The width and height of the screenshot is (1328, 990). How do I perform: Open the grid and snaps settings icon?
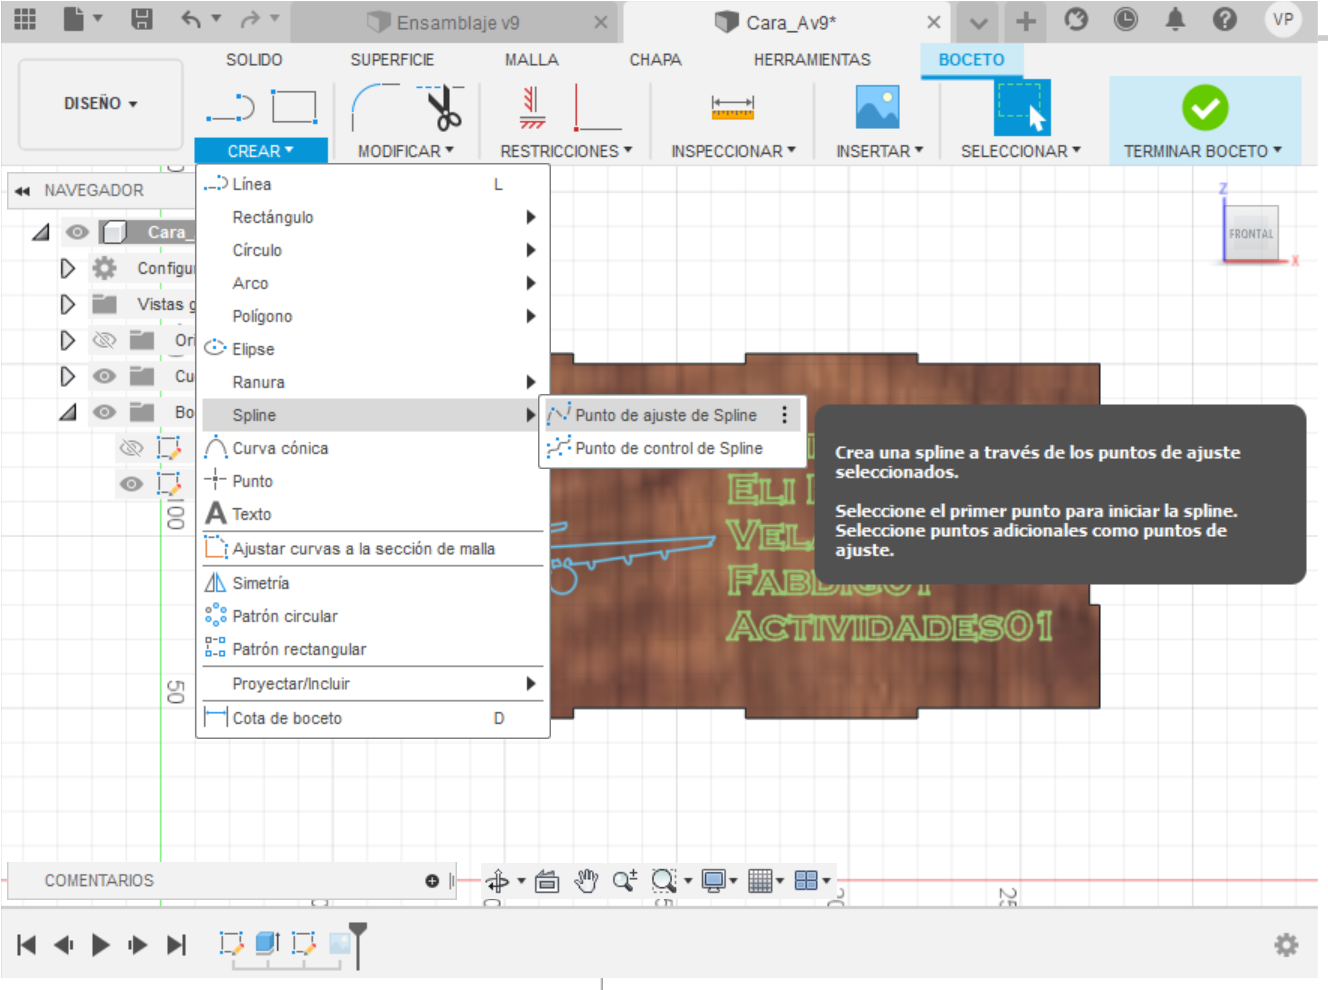point(760,881)
